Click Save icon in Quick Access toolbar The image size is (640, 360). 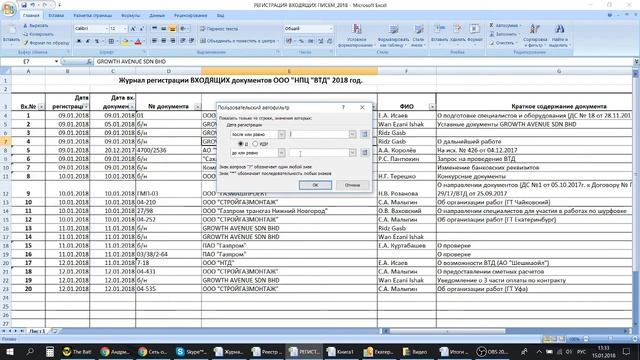tap(24, 5)
